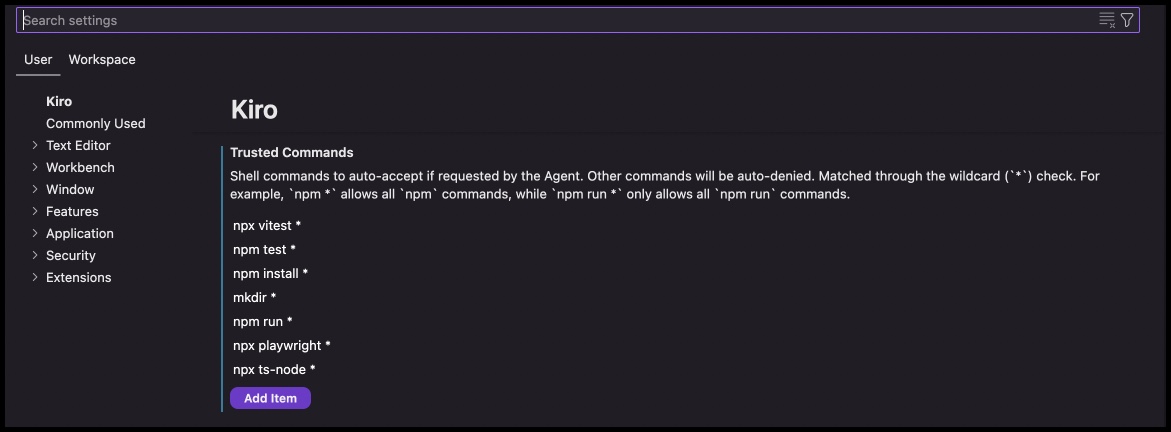Viewport: 1171px width, 432px height.
Task: Expand the Features section chevron
Action: (x=35, y=211)
